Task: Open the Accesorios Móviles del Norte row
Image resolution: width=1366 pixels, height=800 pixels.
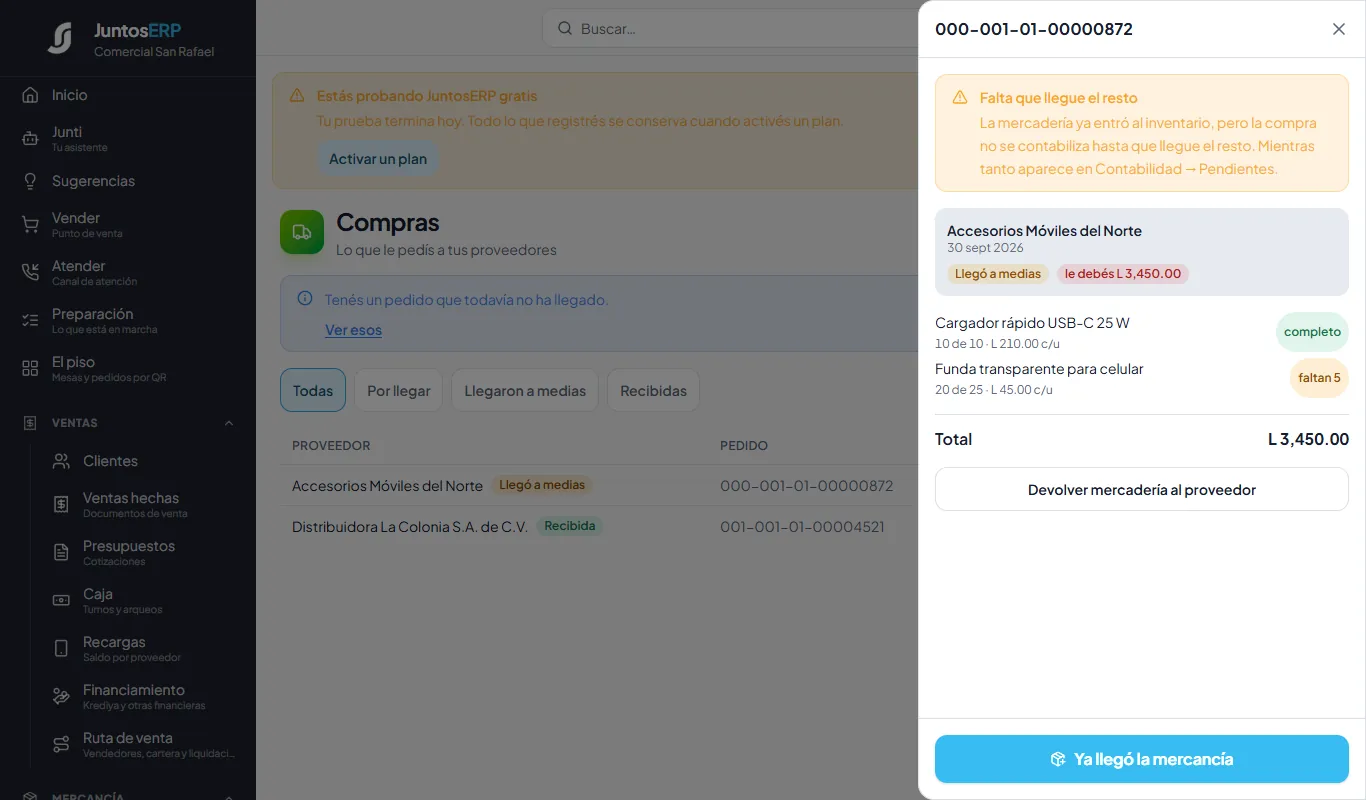Action: tap(599, 485)
